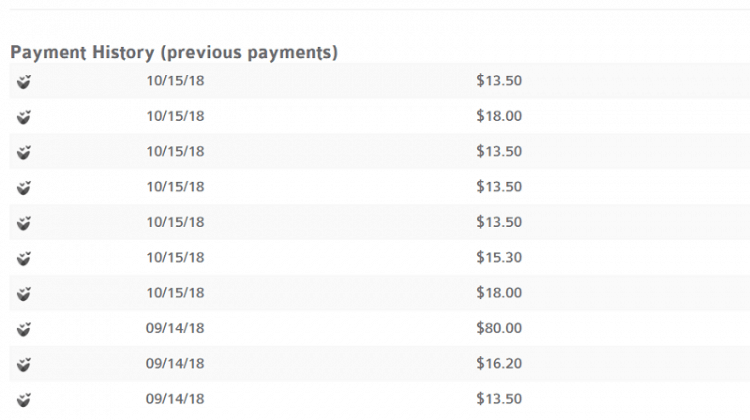The image size is (750, 420).
Task: Select the $18.00 amount directly above $80.00
Action: [x=499, y=293]
